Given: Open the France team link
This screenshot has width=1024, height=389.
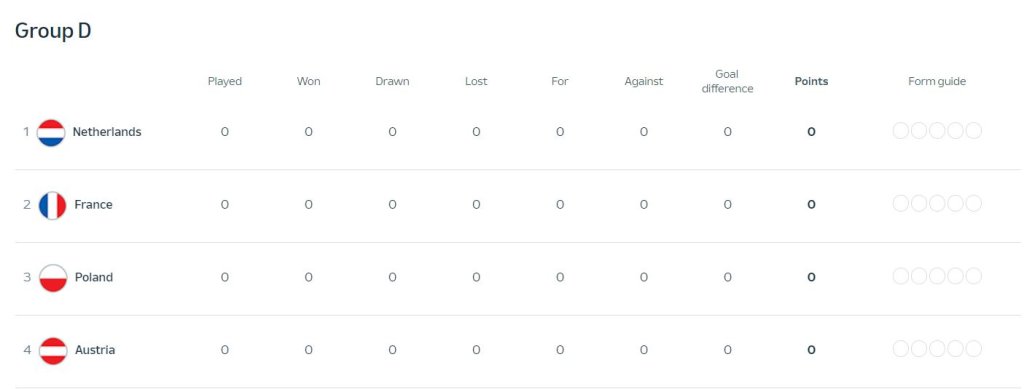Looking at the screenshot, I should (93, 204).
